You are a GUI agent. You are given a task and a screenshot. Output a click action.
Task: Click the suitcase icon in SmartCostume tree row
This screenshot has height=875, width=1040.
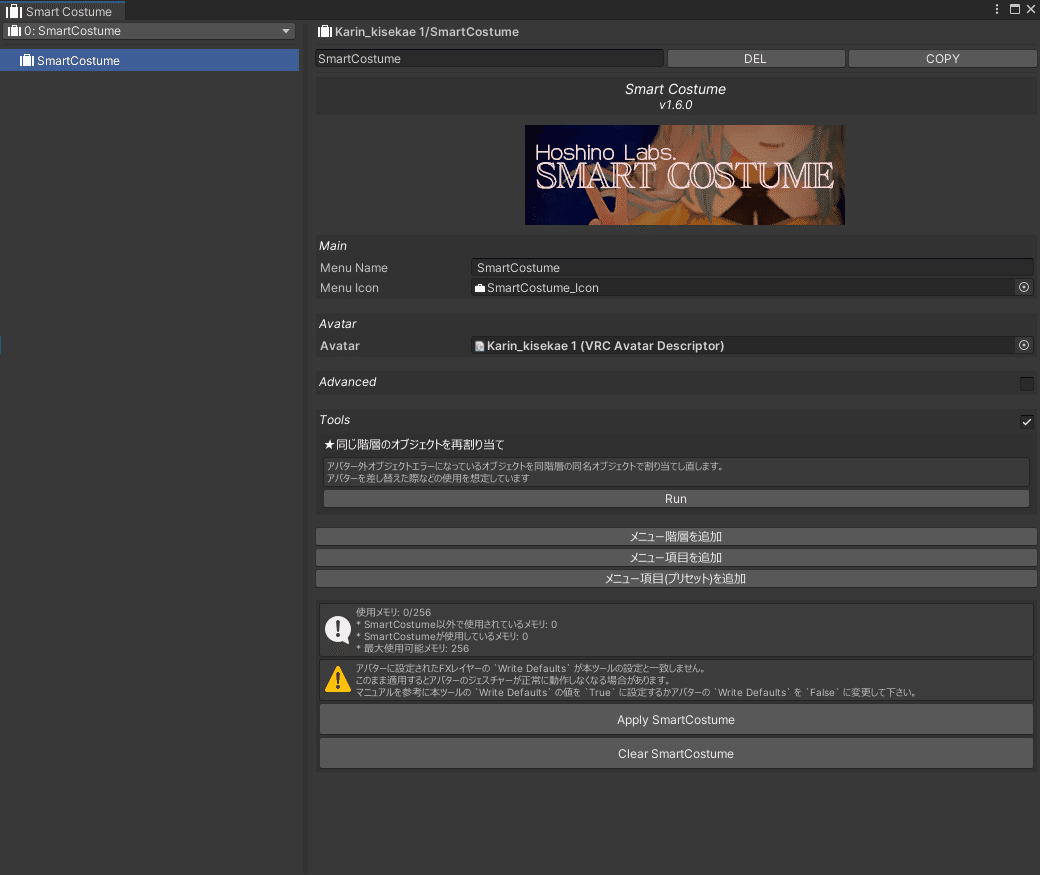27,60
